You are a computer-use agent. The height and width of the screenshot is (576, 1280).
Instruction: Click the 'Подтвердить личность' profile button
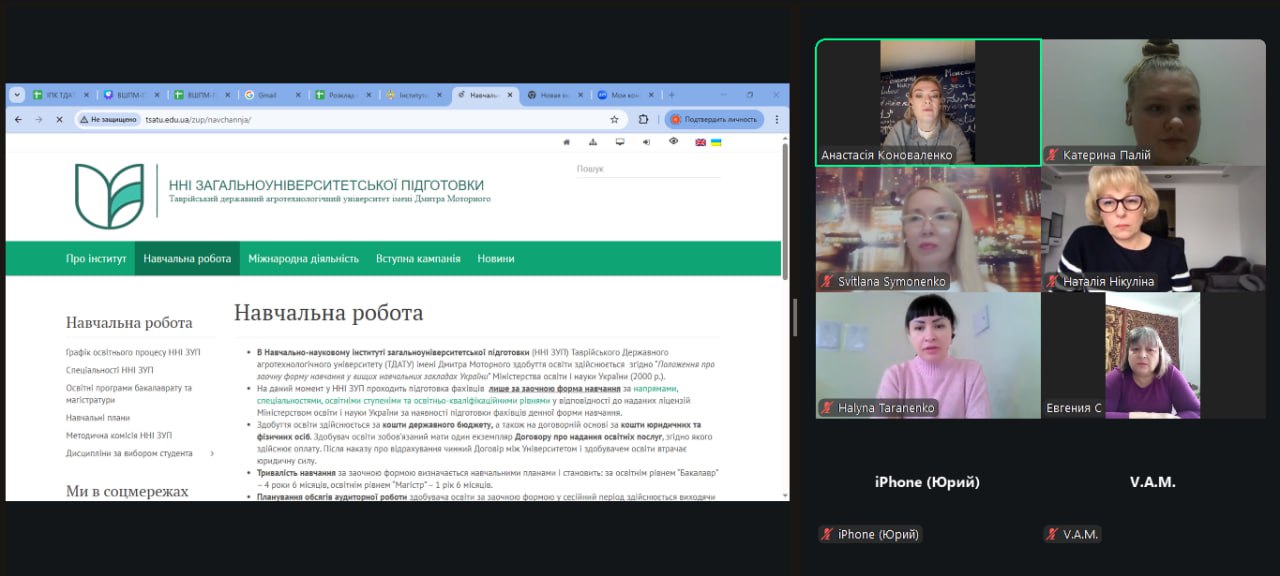714,119
